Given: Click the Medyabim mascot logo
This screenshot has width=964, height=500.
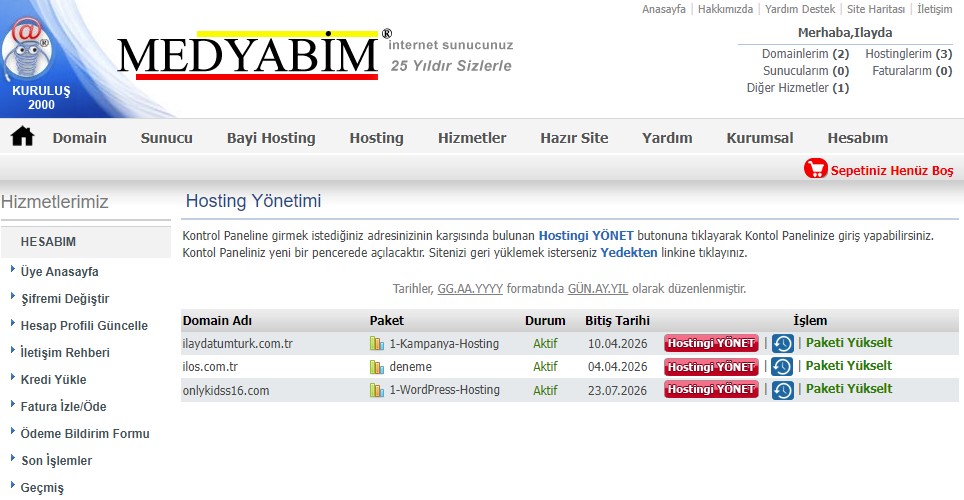Looking at the screenshot, I should click(26, 48).
